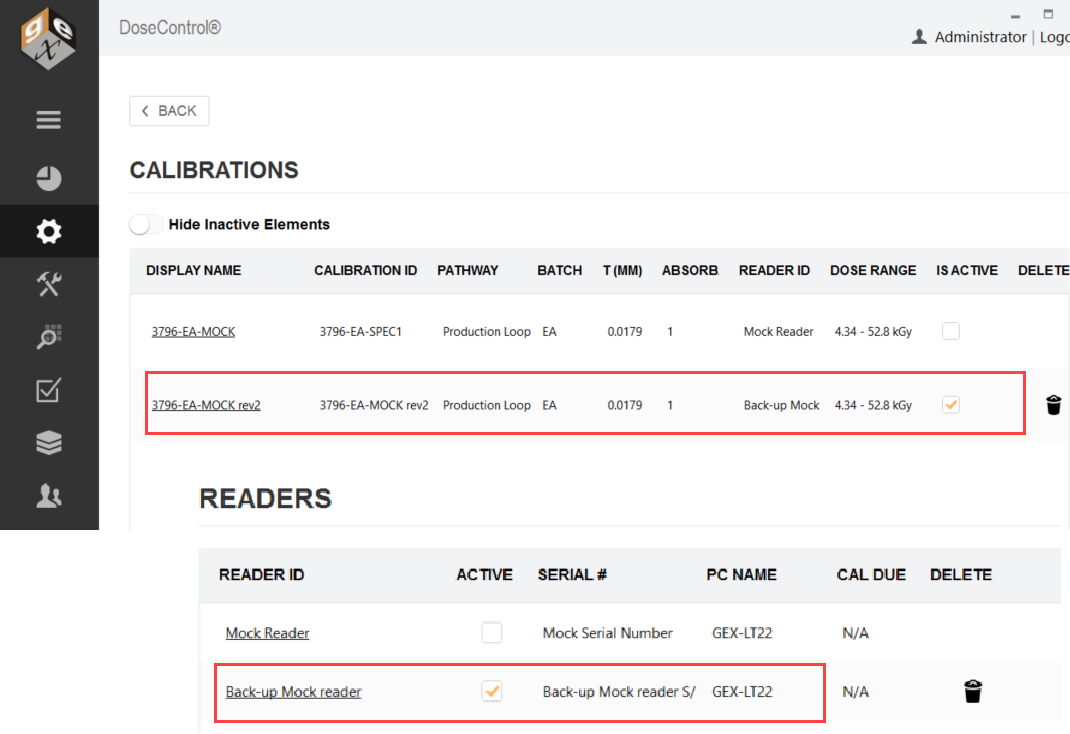Click the PATHWAY column header
The height and width of the screenshot is (734, 1070).
[467, 270]
